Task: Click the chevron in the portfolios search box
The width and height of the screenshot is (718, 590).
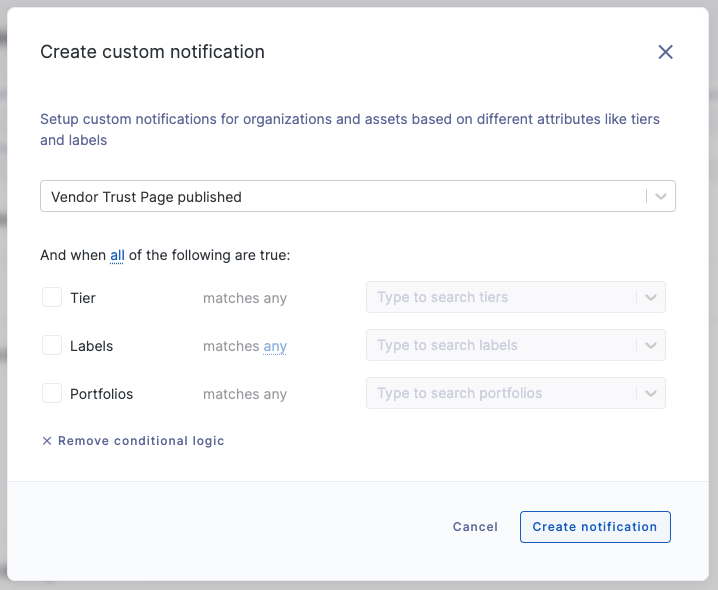Action: click(651, 393)
